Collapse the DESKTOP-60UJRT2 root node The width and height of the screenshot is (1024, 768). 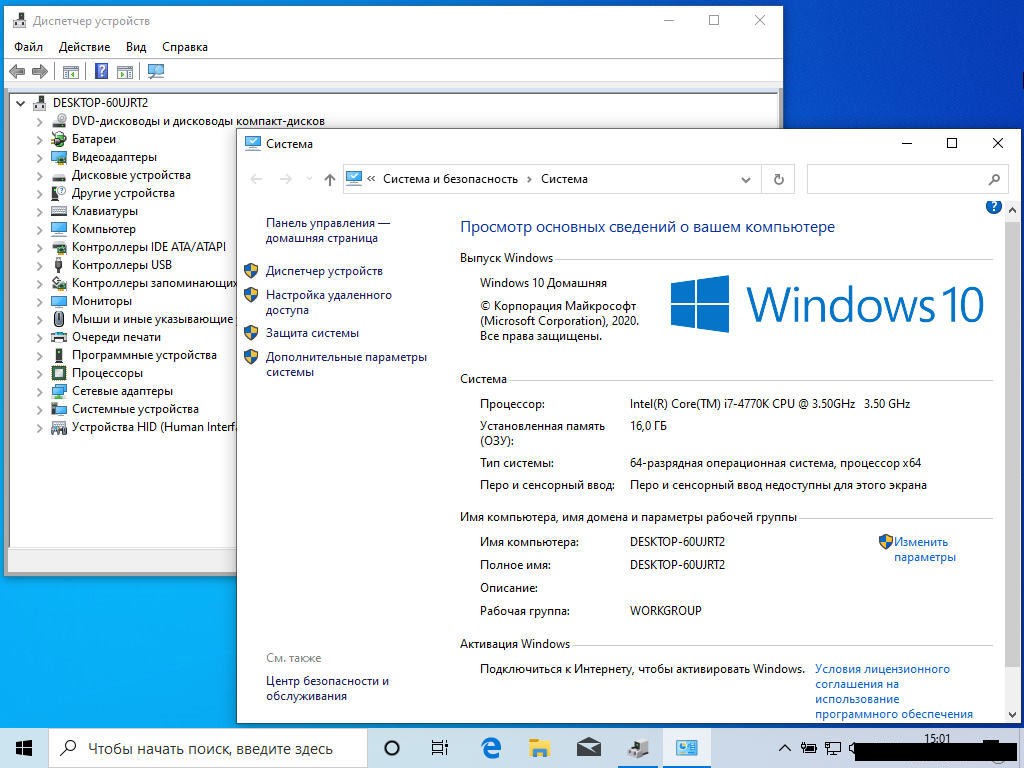21,103
